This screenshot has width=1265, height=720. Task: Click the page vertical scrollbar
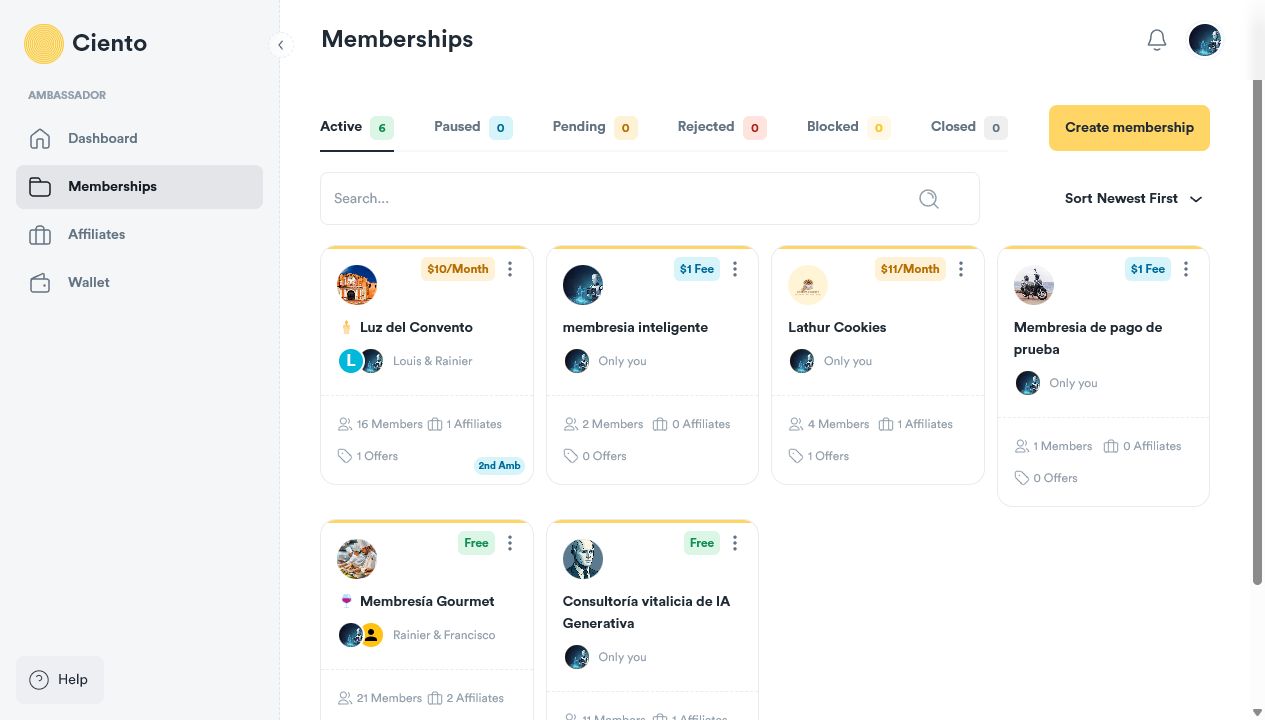1258,330
